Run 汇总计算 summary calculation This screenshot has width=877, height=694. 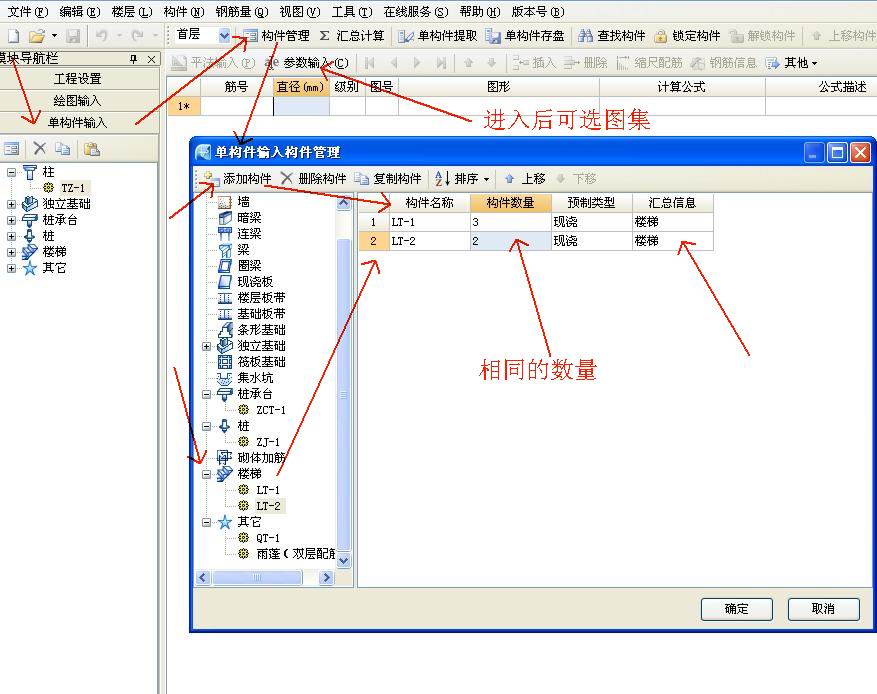coord(352,36)
